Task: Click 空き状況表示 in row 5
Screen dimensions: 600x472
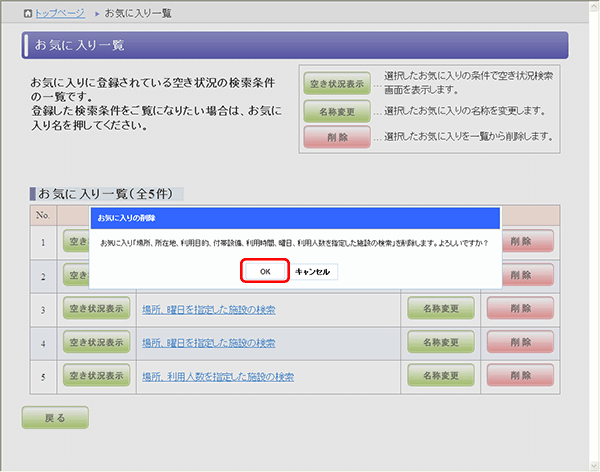Action: (x=96, y=376)
